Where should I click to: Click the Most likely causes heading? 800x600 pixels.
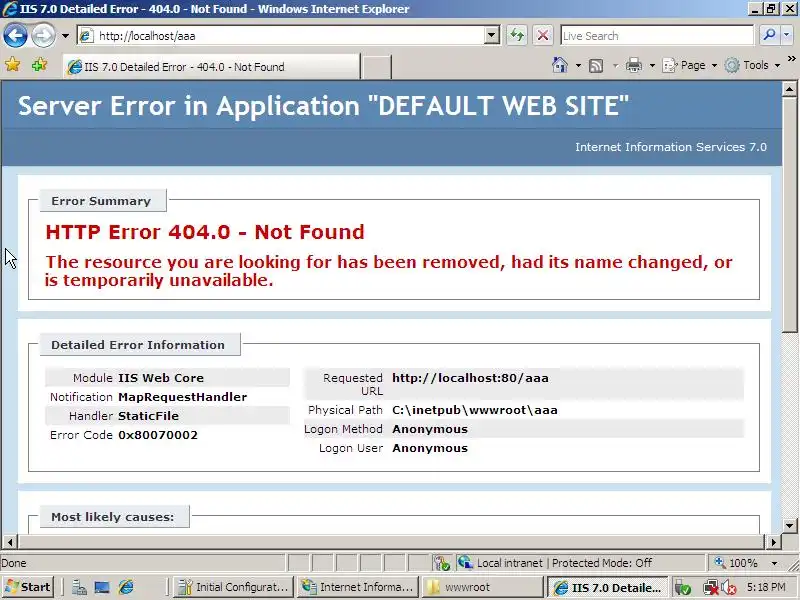(x=113, y=517)
